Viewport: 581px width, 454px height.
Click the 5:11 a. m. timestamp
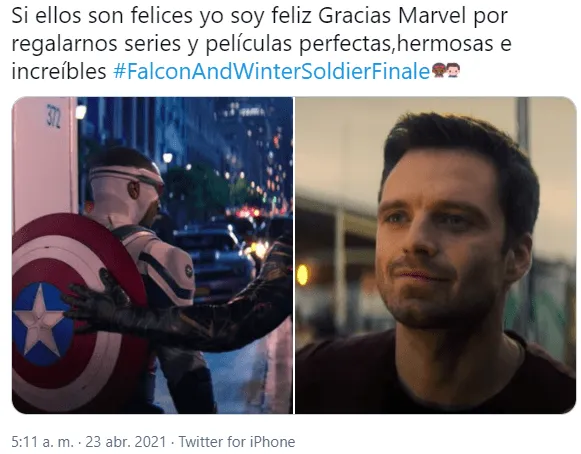(x=43, y=442)
